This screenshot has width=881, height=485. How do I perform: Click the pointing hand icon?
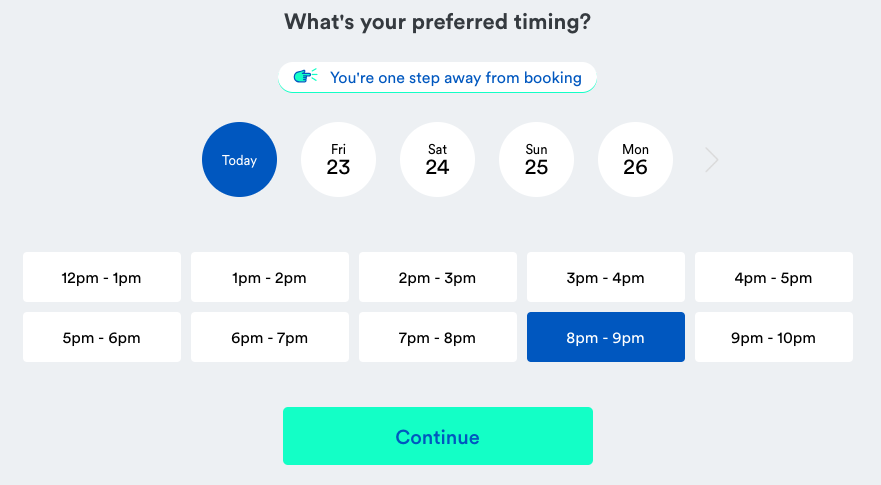(305, 77)
